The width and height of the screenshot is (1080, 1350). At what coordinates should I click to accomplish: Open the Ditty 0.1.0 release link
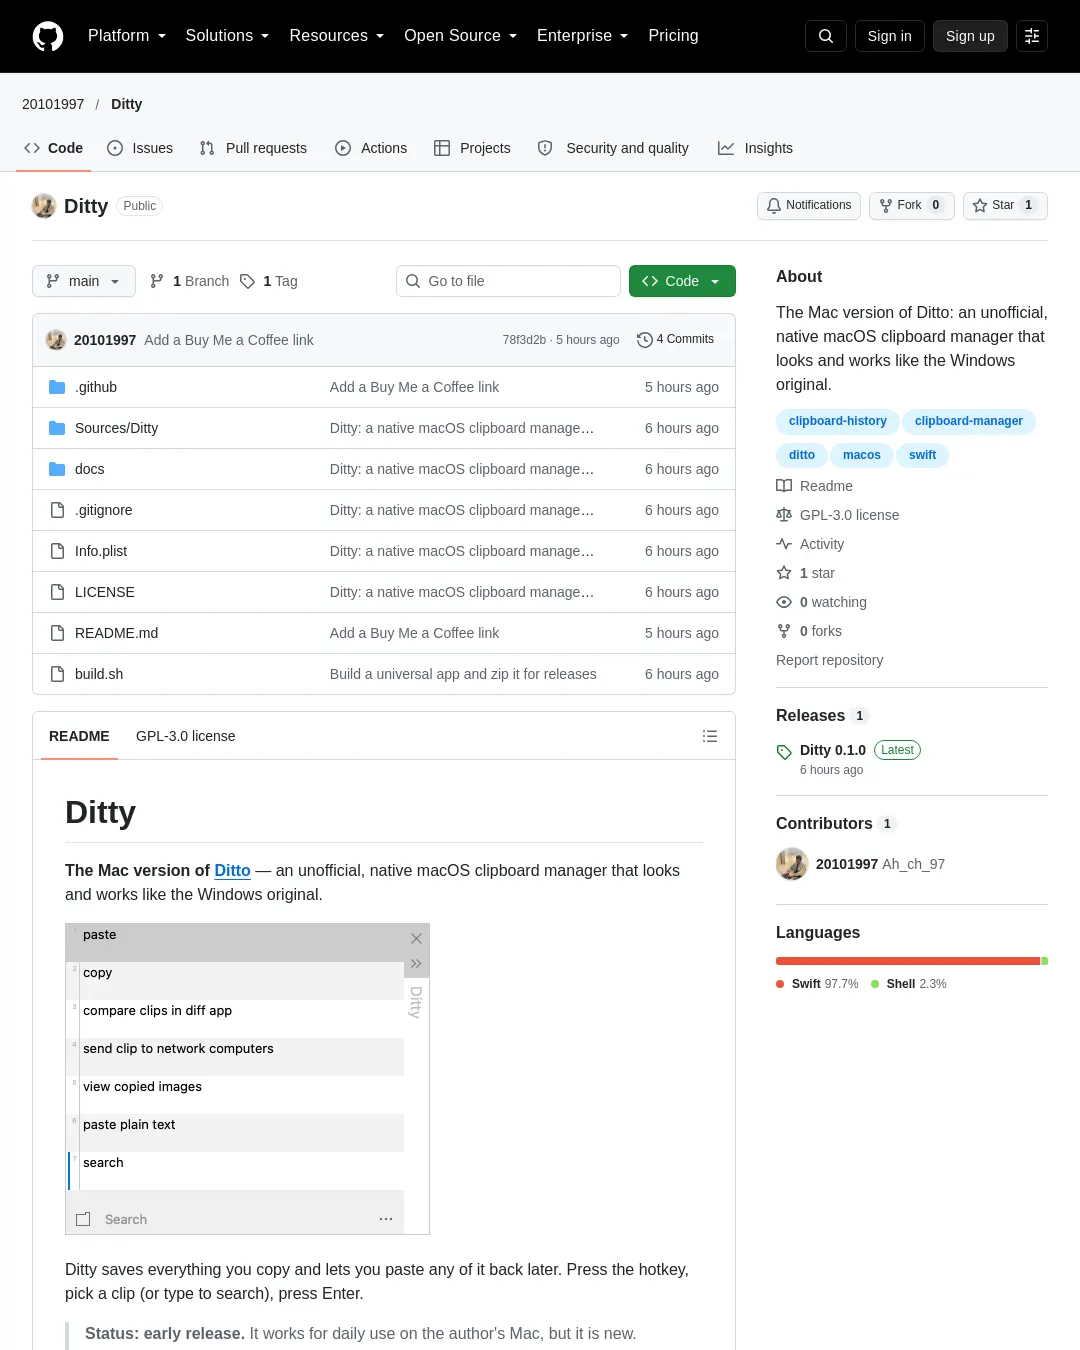tap(833, 750)
